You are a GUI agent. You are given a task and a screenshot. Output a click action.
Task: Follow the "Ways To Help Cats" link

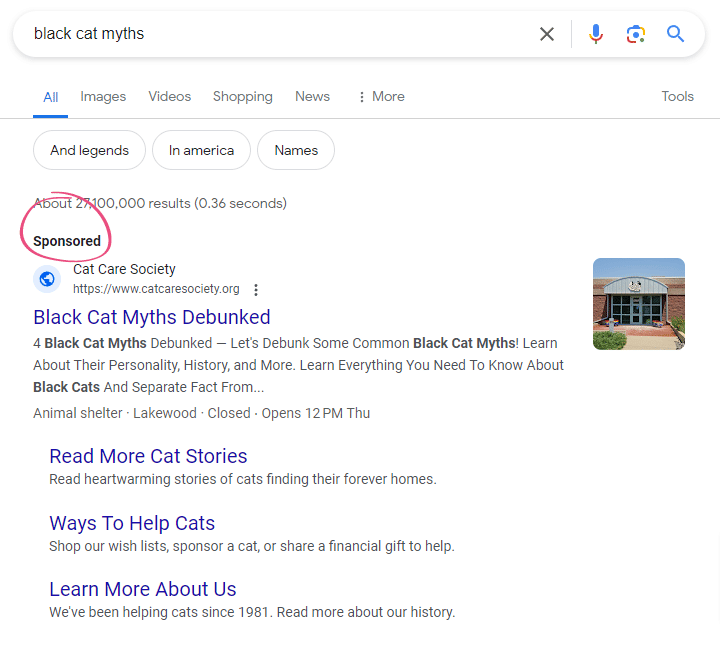point(132,523)
